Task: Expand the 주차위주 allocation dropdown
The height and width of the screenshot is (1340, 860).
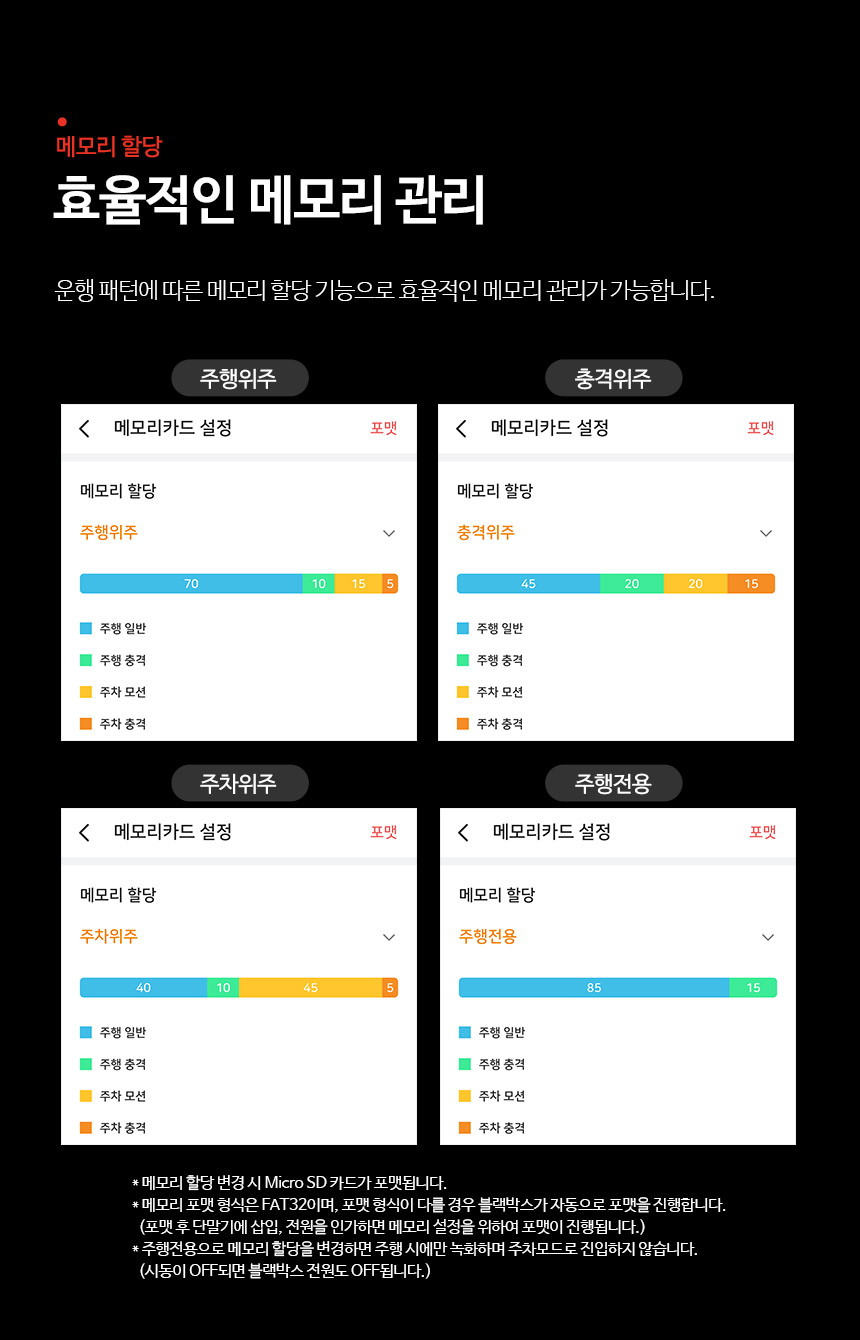Action: click(x=389, y=937)
